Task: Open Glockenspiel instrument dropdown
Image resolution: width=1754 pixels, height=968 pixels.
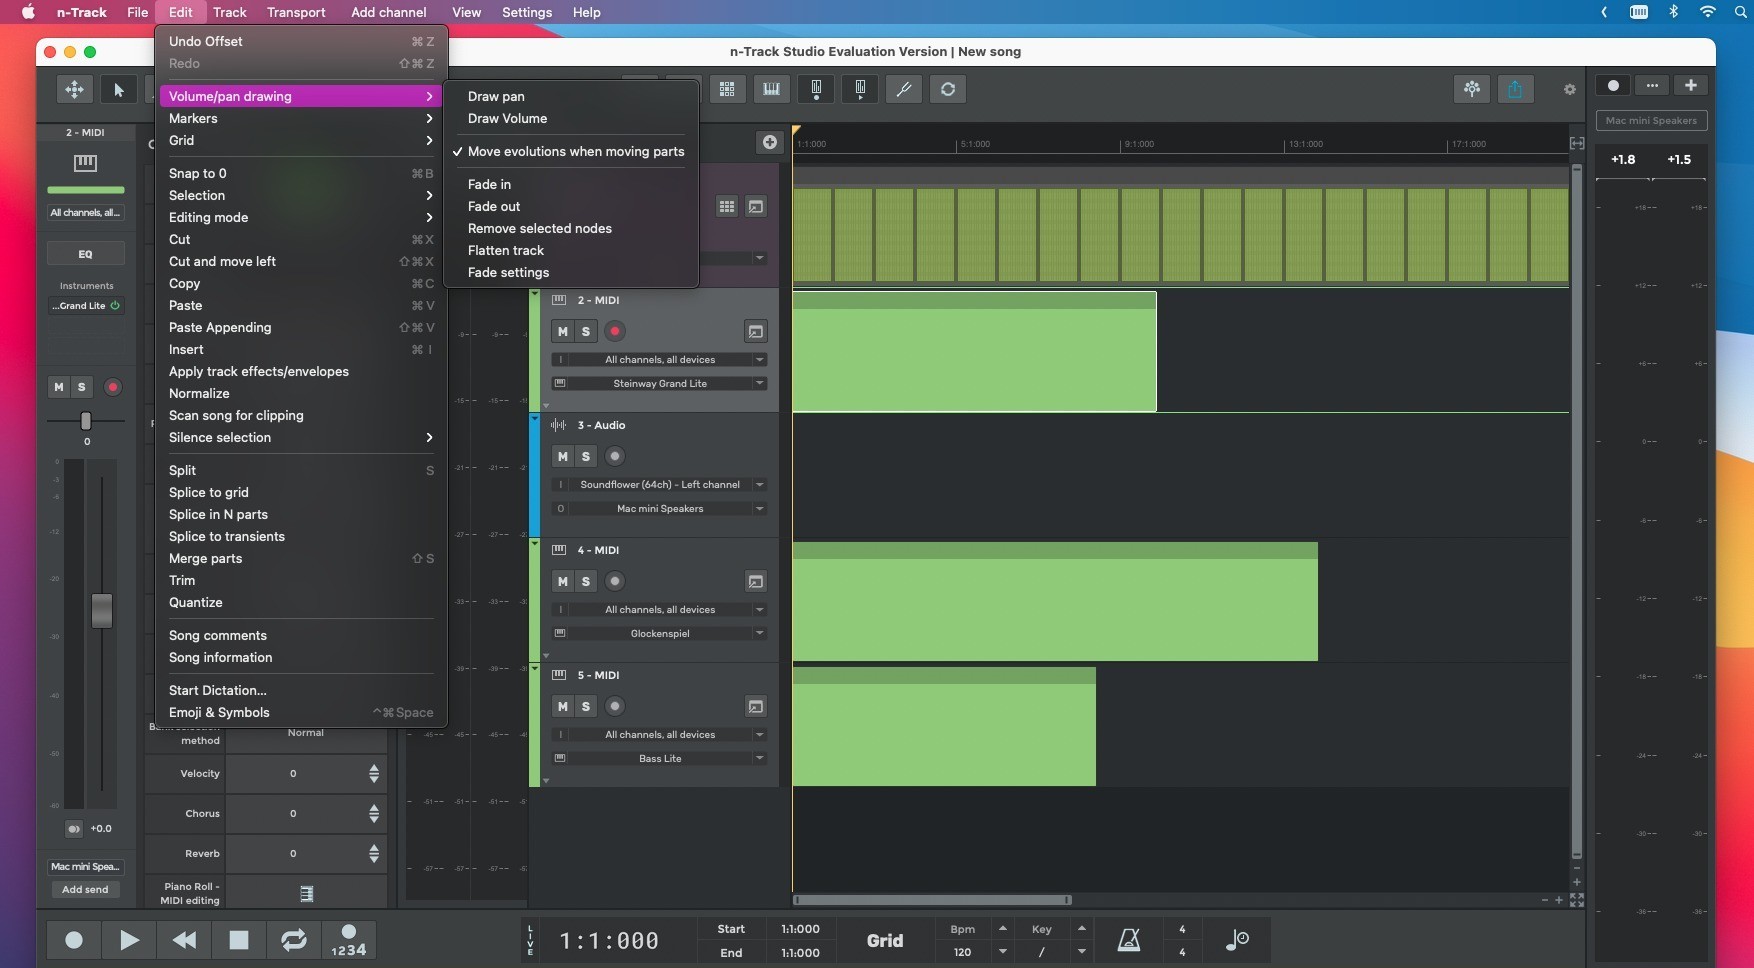Action: (660, 633)
